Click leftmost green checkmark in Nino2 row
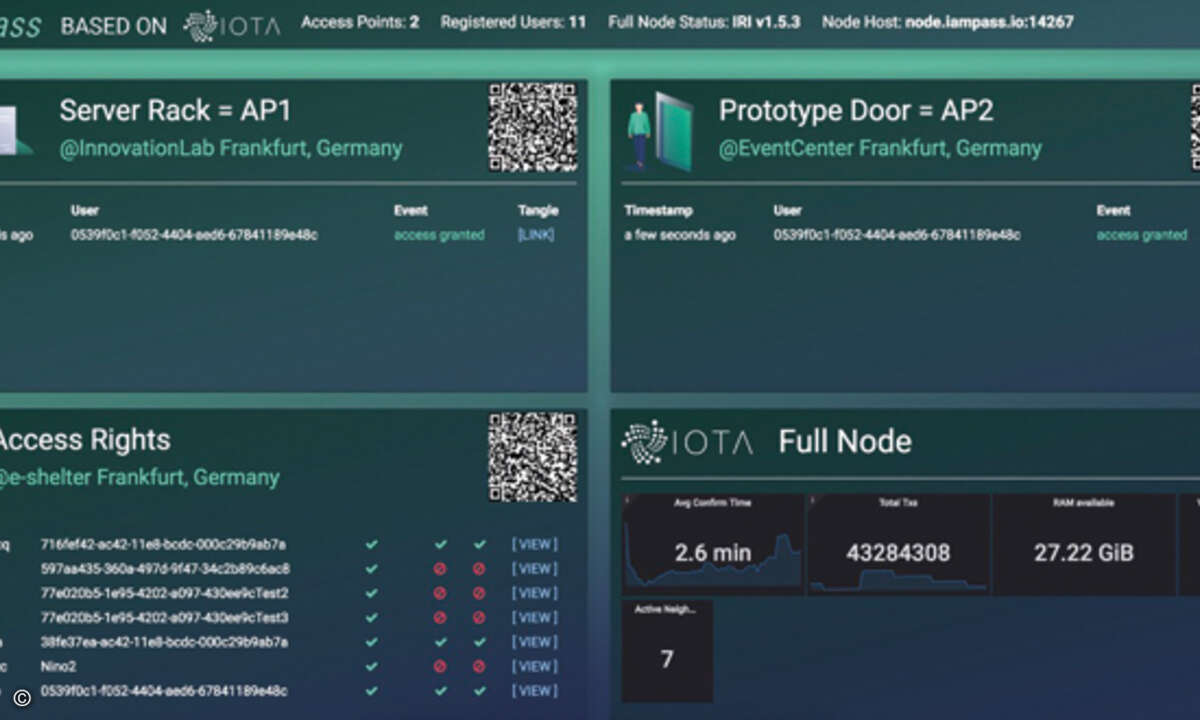 [x=372, y=666]
